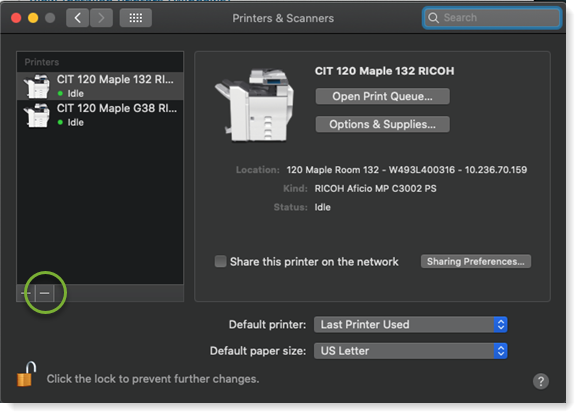
Task: Go forward with the right arrow
Action: tap(101, 18)
